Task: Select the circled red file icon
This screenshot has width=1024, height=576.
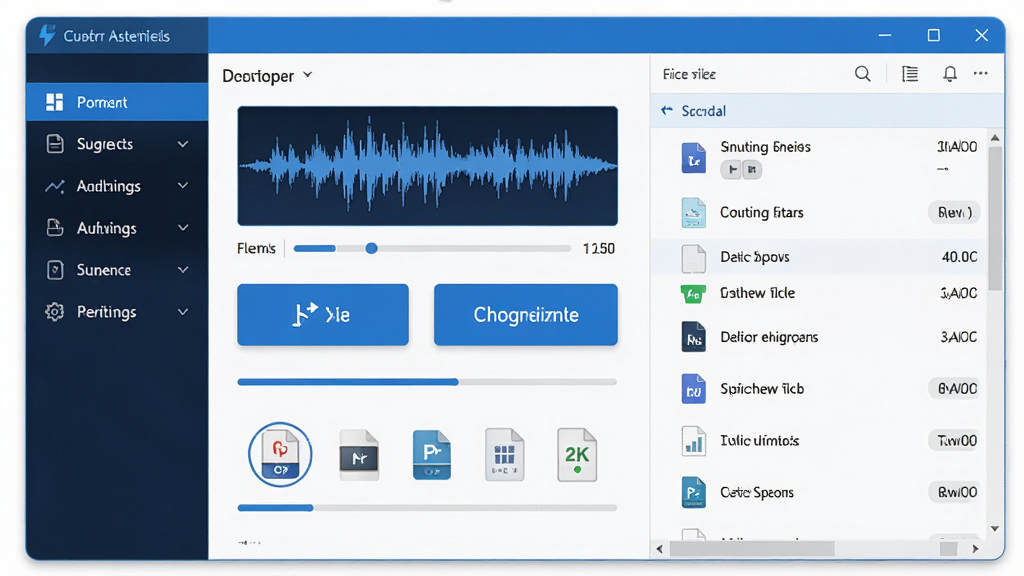Action: click(280, 455)
